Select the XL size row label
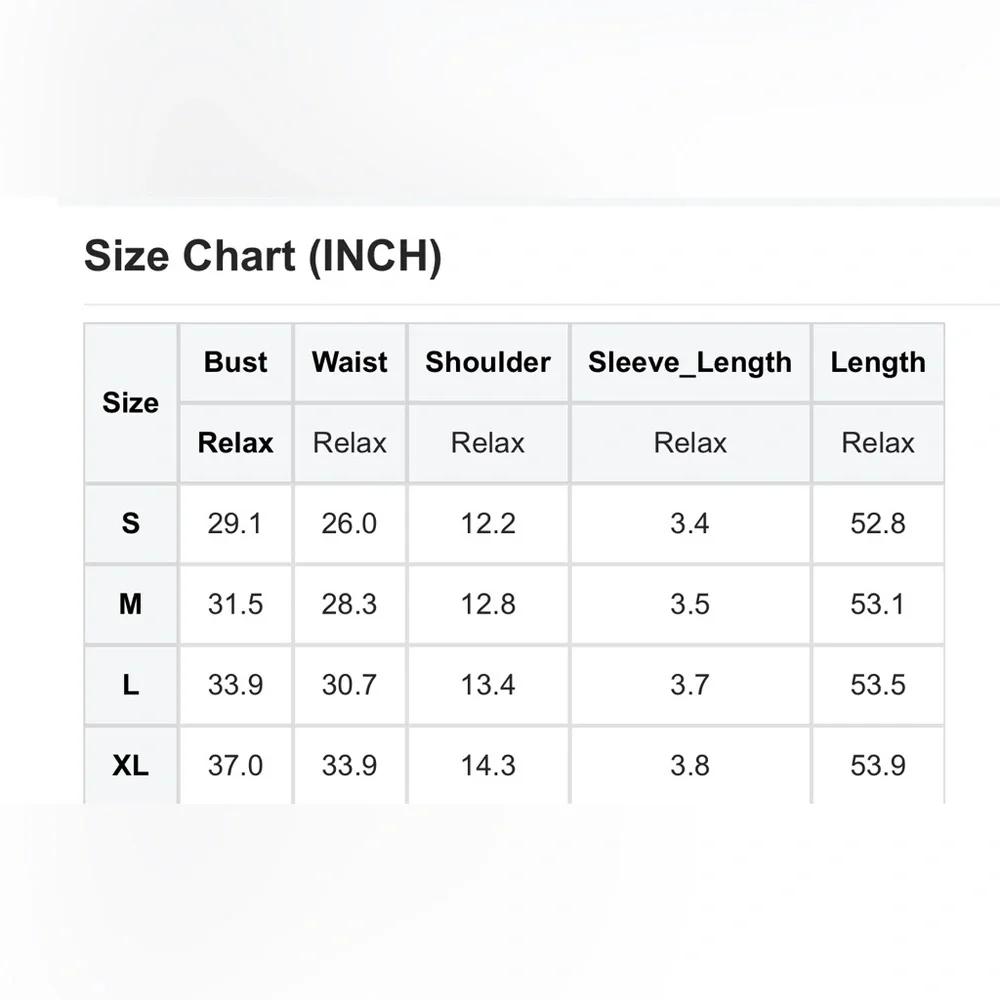Image resolution: width=1000 pixels, height=1000 pixels. point(130,766)
